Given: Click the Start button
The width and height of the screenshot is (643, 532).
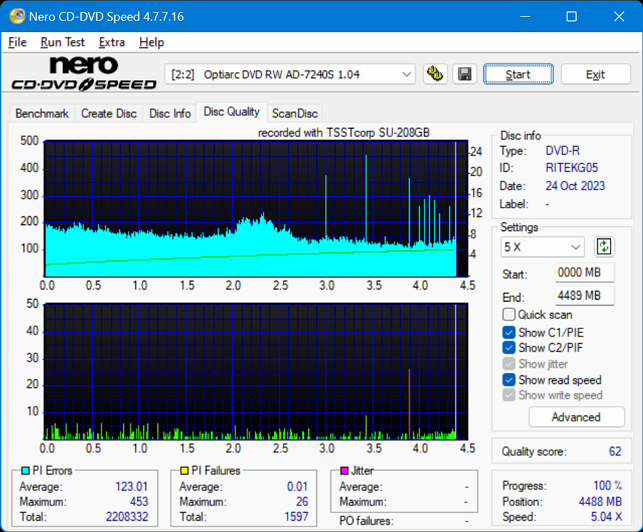Looking at the screenshot, I should point(518,74).
